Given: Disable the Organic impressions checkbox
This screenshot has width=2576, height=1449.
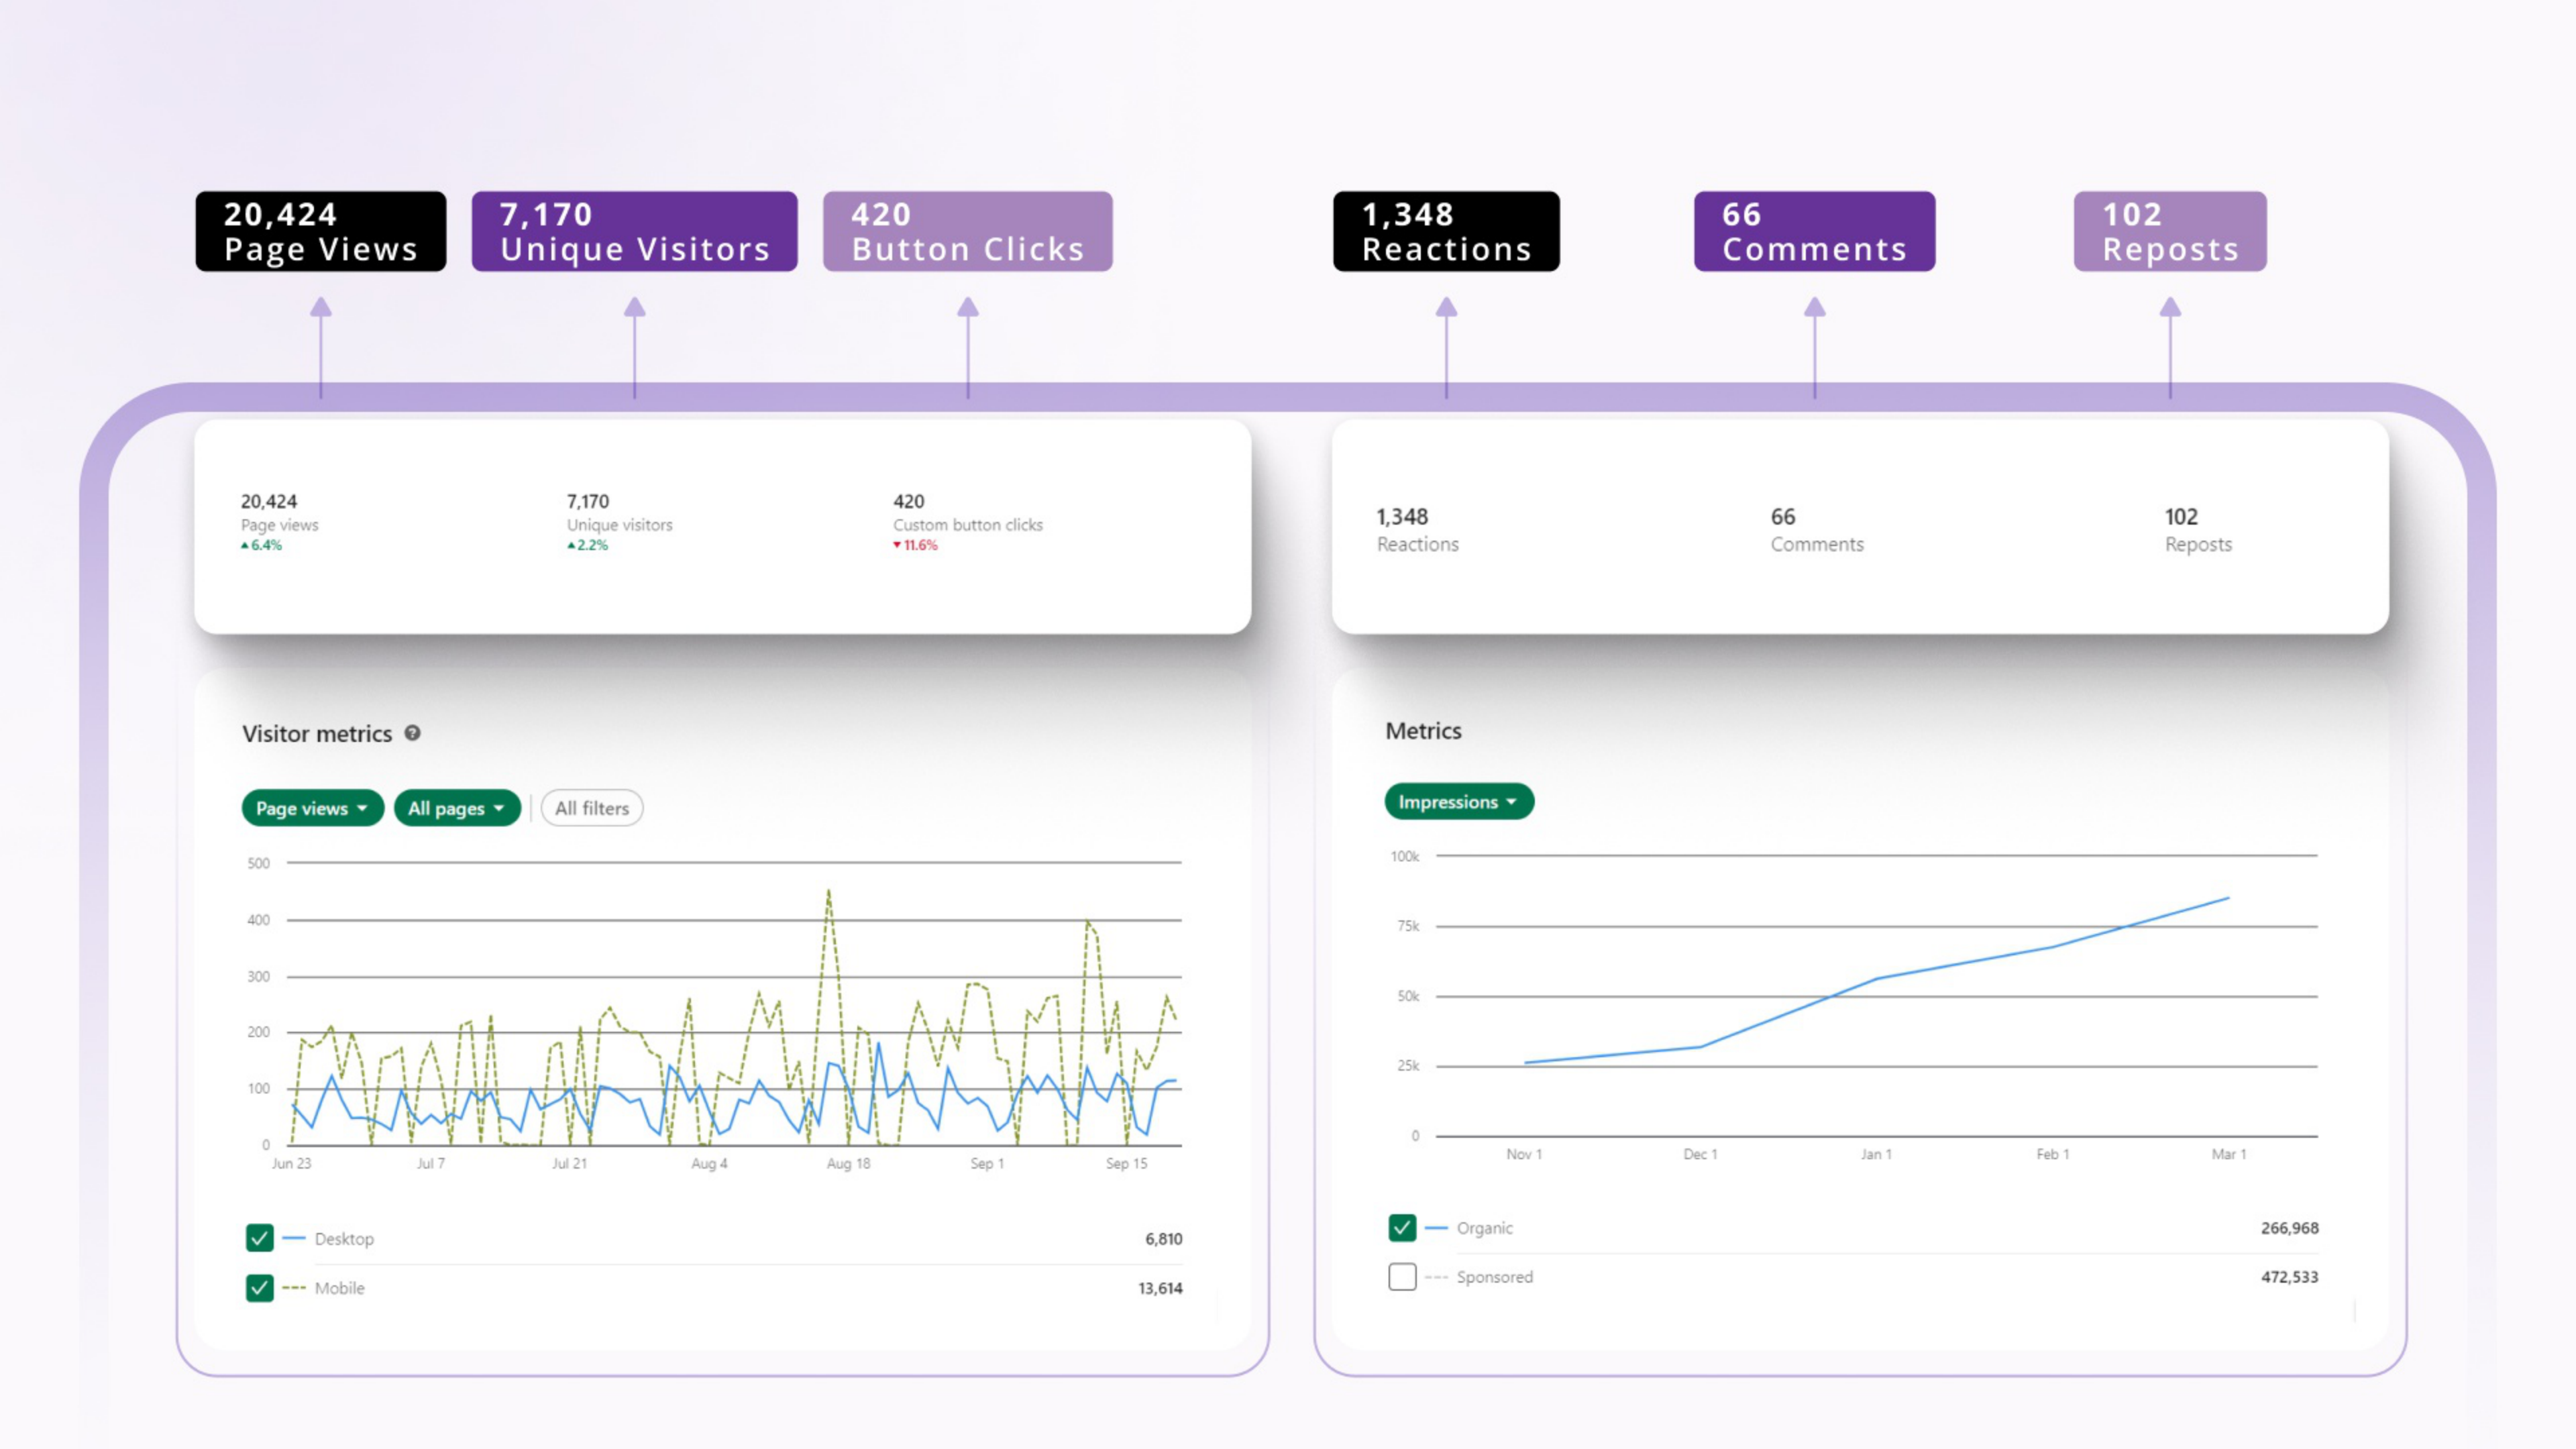Looking at the screenshot, I should coord(1402,1227).
